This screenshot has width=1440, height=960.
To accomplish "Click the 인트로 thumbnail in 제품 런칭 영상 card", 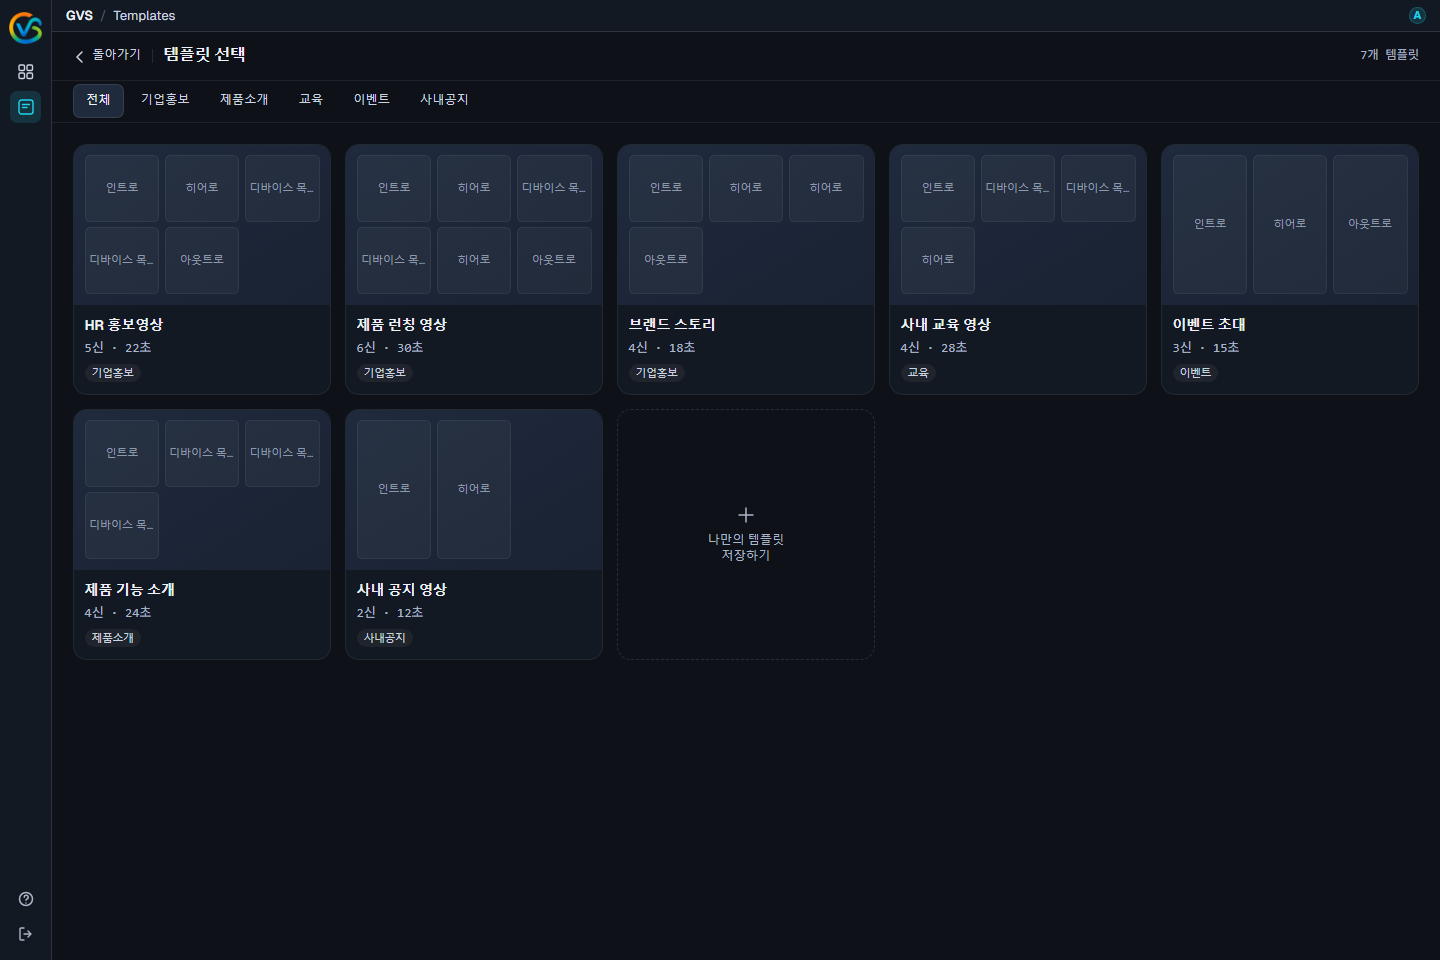I will click(x=394, y=188).
